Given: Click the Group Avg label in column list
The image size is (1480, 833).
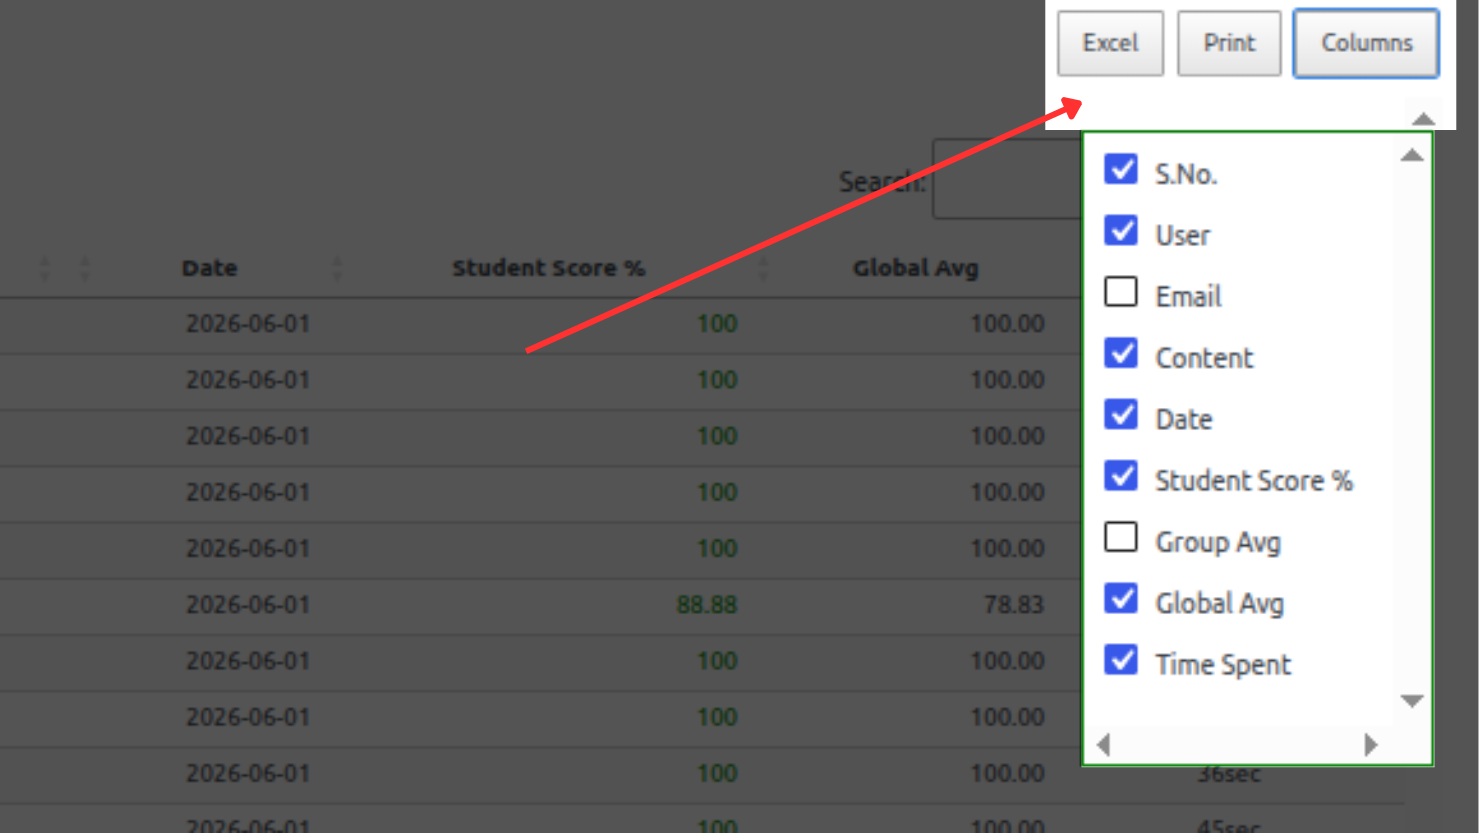Looking at the screenshot, I should coord(1218,543).
